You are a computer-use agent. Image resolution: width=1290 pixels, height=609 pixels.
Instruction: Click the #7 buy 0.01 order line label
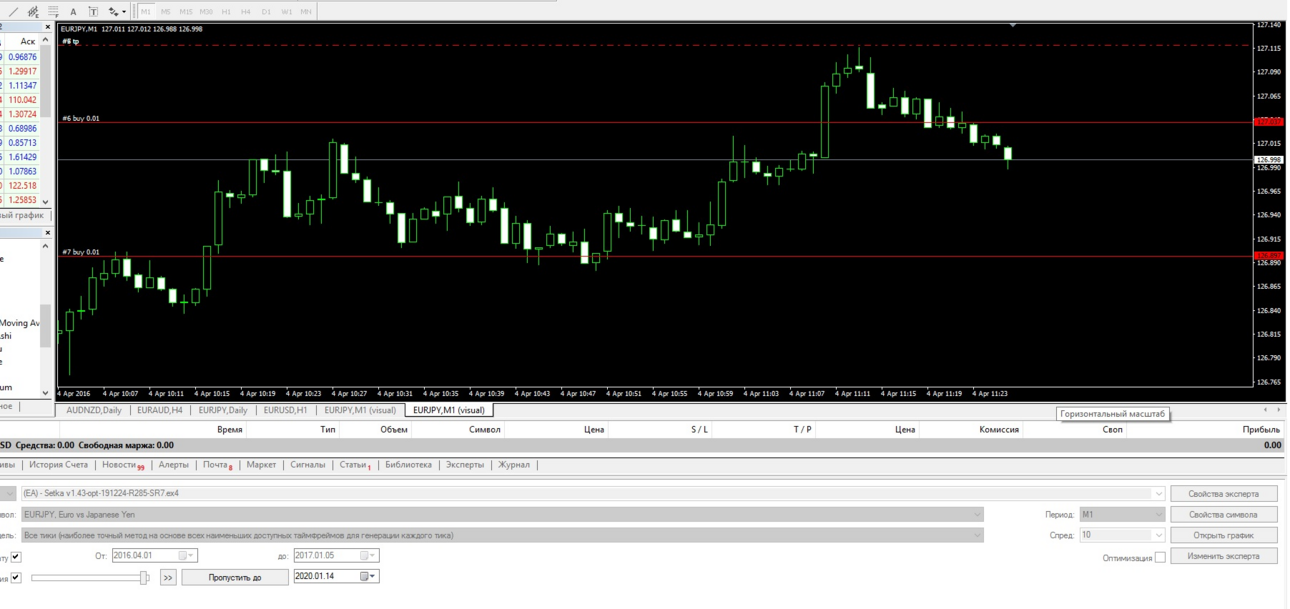pyautogui.click(x=81, y=252)
